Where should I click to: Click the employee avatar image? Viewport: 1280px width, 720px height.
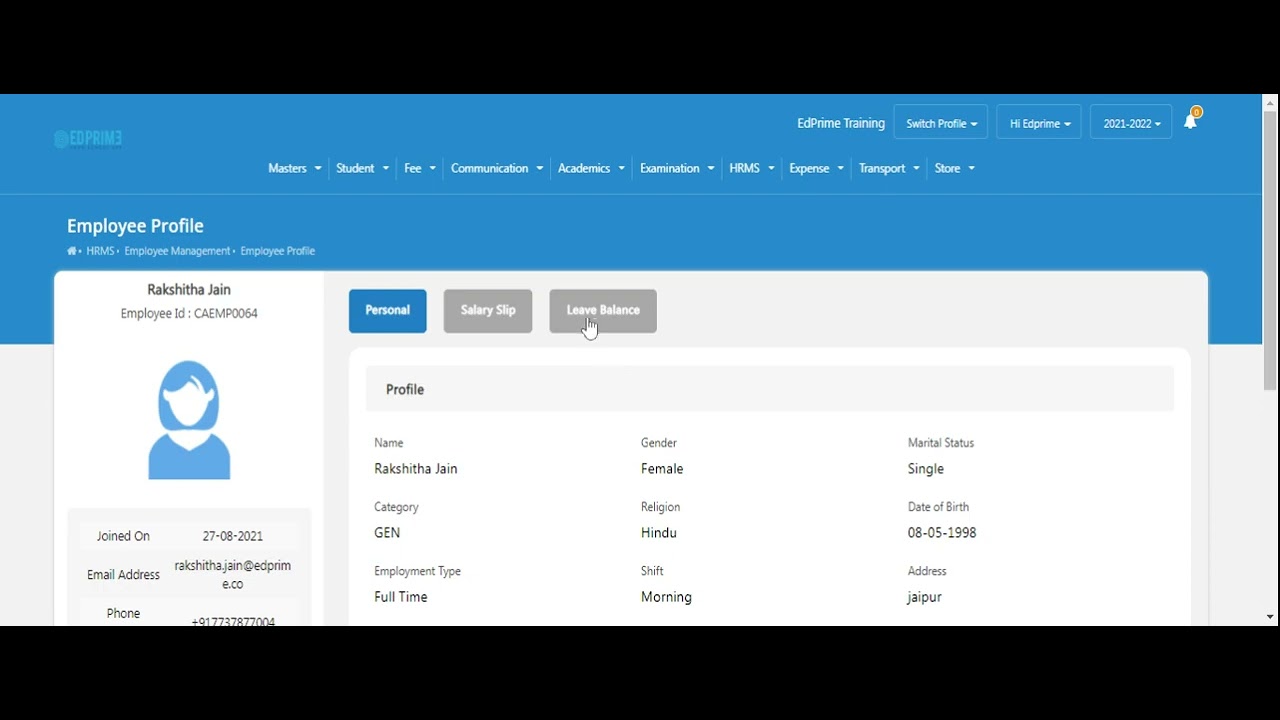coord(189,420)
